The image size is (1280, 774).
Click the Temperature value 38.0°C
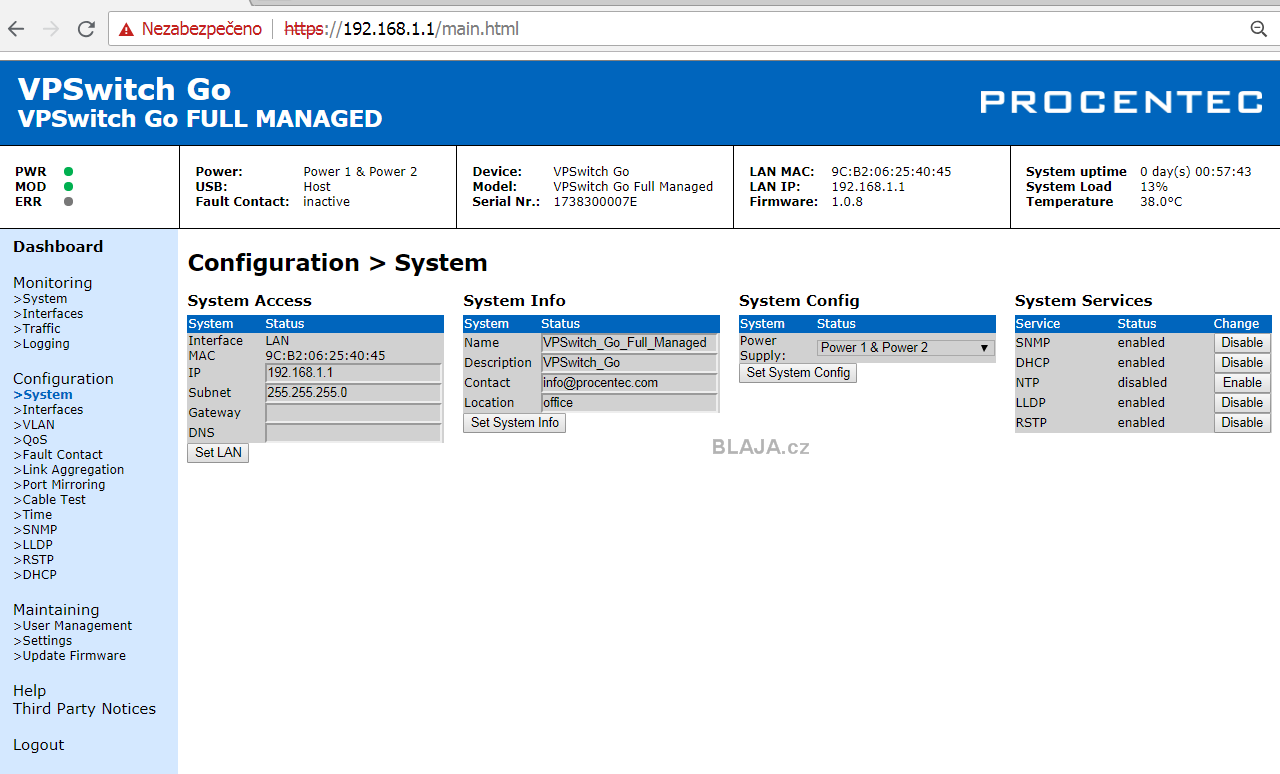coord(1161,202)
